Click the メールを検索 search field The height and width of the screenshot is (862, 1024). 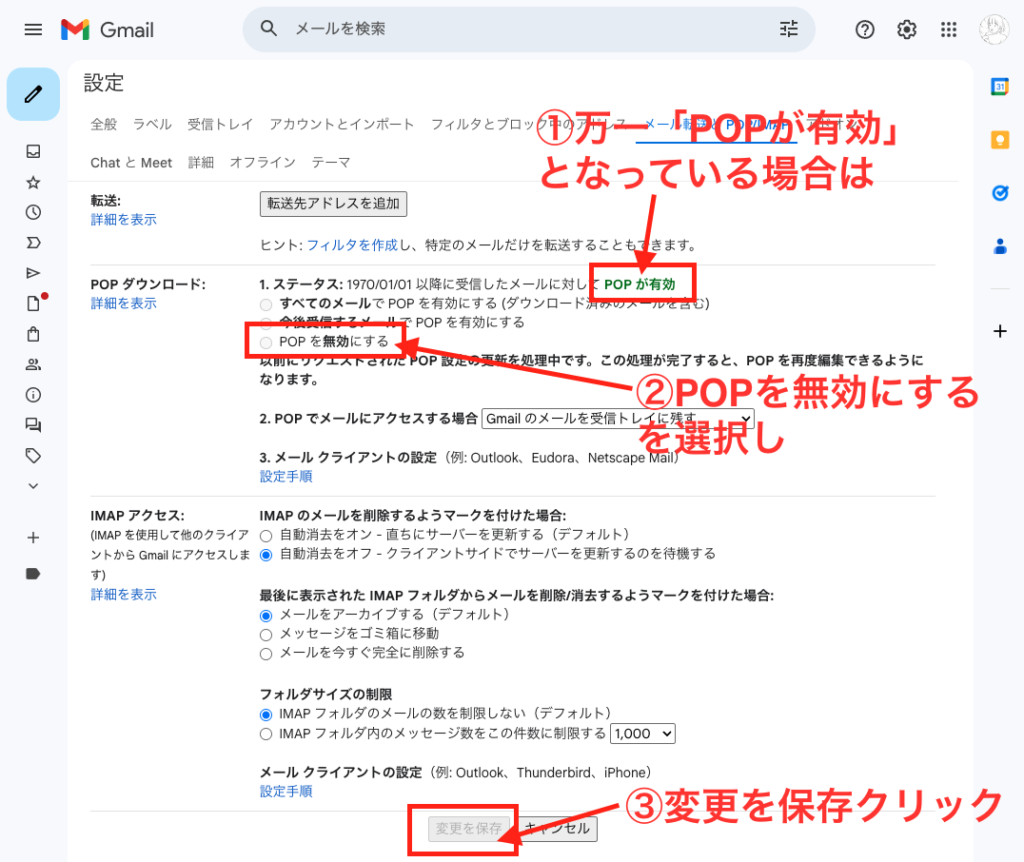pos(520,29)
